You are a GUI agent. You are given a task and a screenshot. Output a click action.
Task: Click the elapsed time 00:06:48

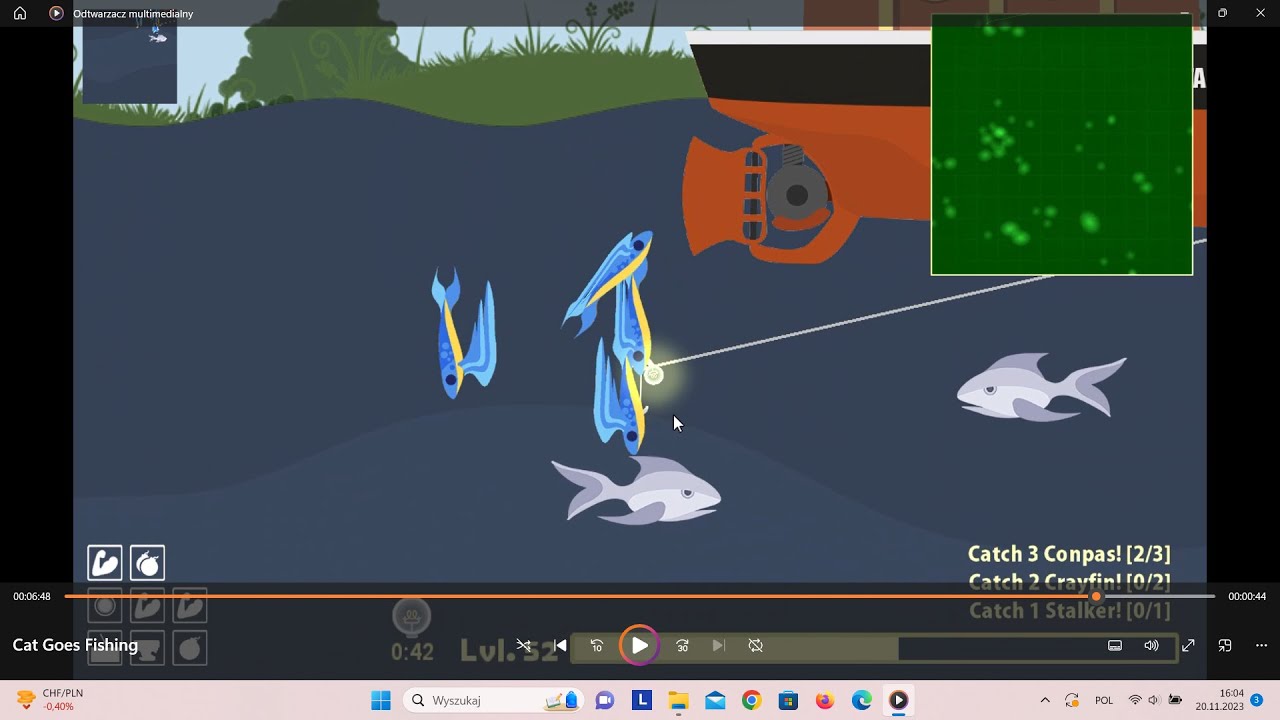(x=32, y=597)
